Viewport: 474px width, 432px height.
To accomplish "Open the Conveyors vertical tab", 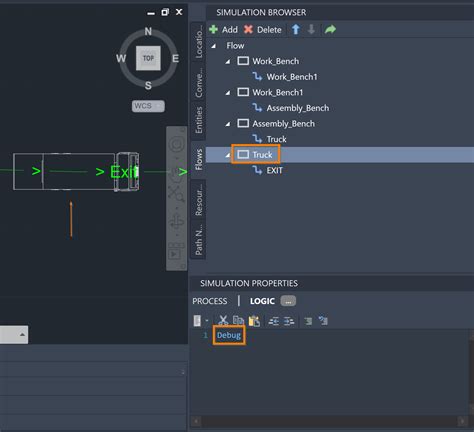I will coord(199,81).
